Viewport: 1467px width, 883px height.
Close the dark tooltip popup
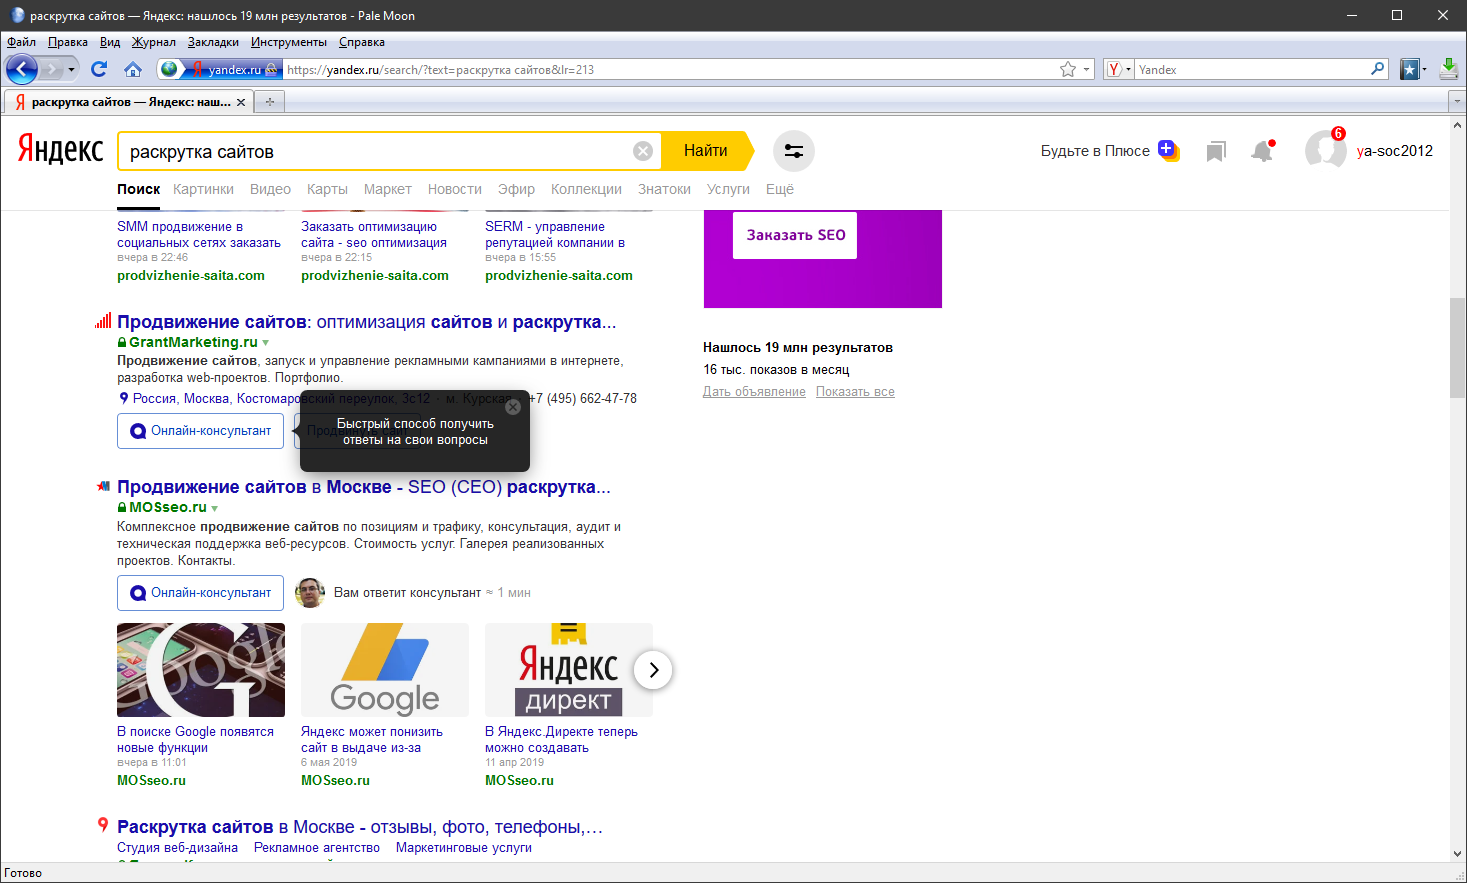513,407
